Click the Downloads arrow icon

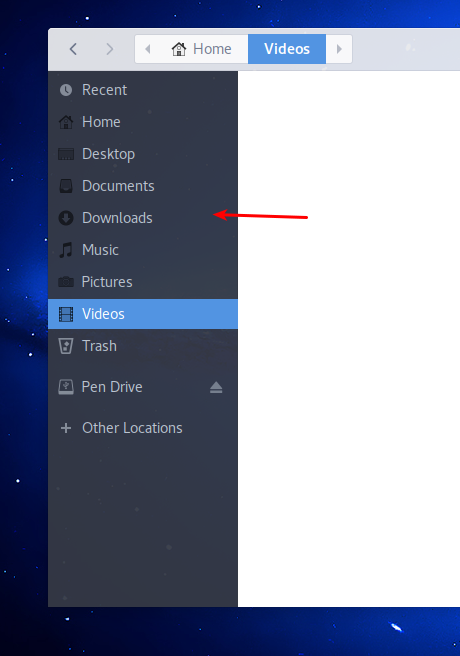coord(66,218)
